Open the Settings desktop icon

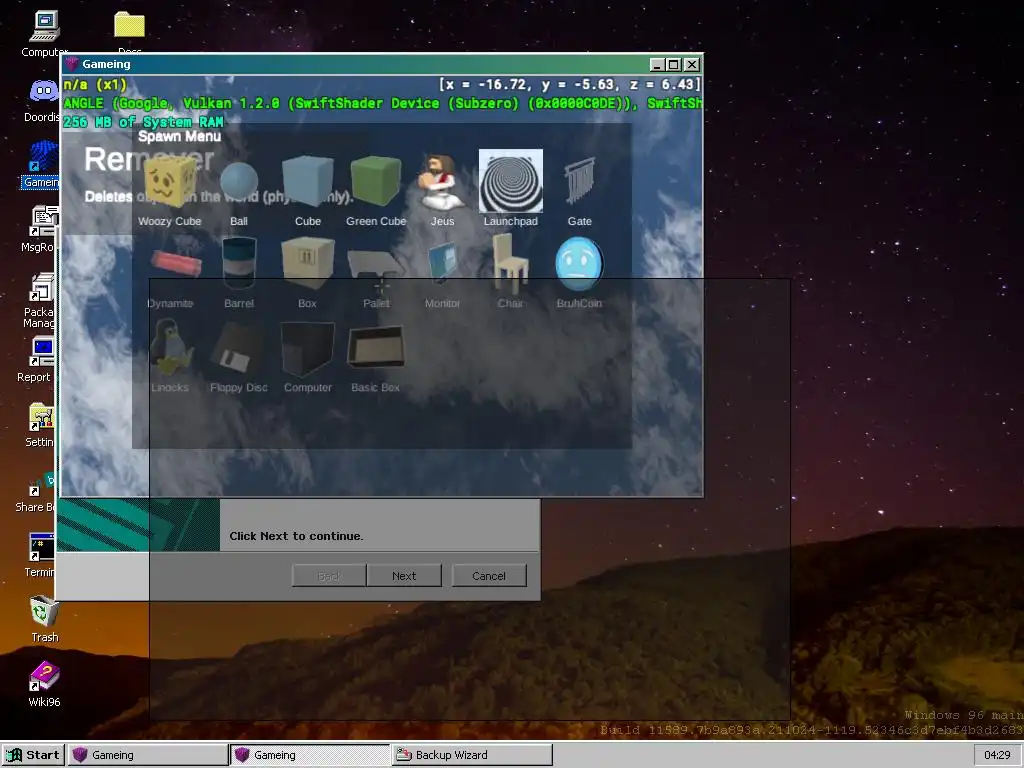(40, 424)
